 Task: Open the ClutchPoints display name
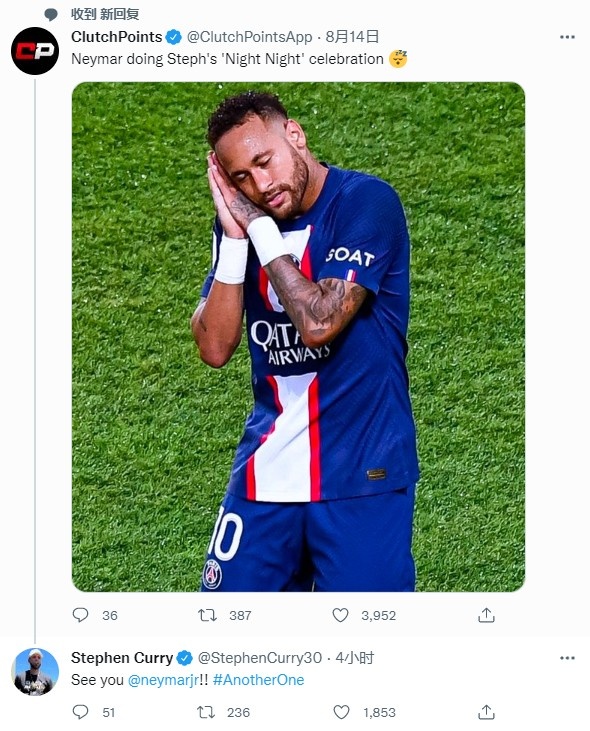tap(117, 36)
